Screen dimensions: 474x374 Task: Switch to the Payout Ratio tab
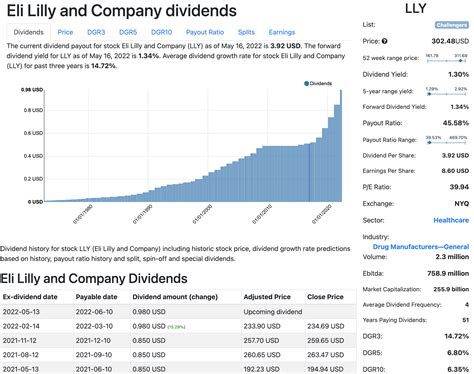click(x=205, y=32)
